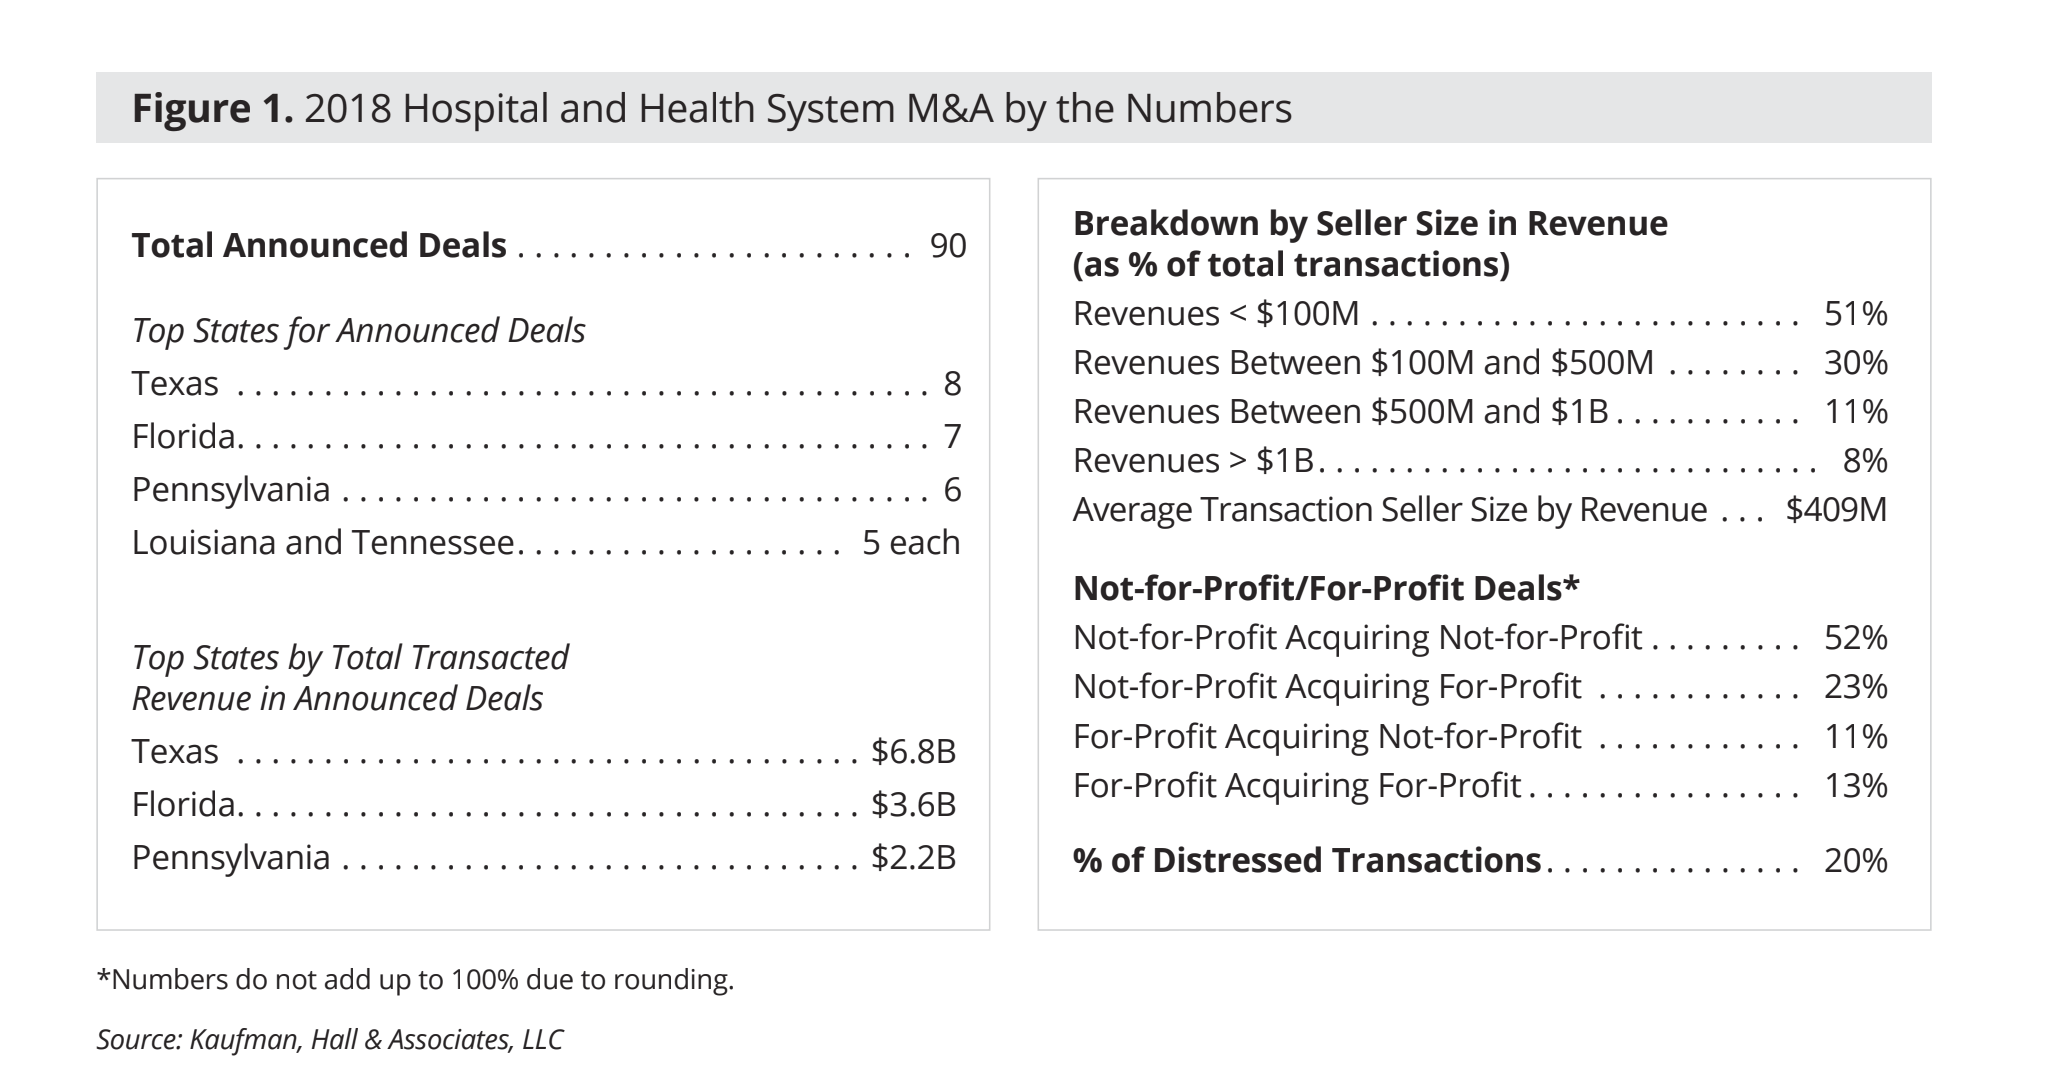Select the 52% Not-for-Profit Acquiring Not-for-Profit value
Viewport: 2064px width, 1092px height.
1855,638
